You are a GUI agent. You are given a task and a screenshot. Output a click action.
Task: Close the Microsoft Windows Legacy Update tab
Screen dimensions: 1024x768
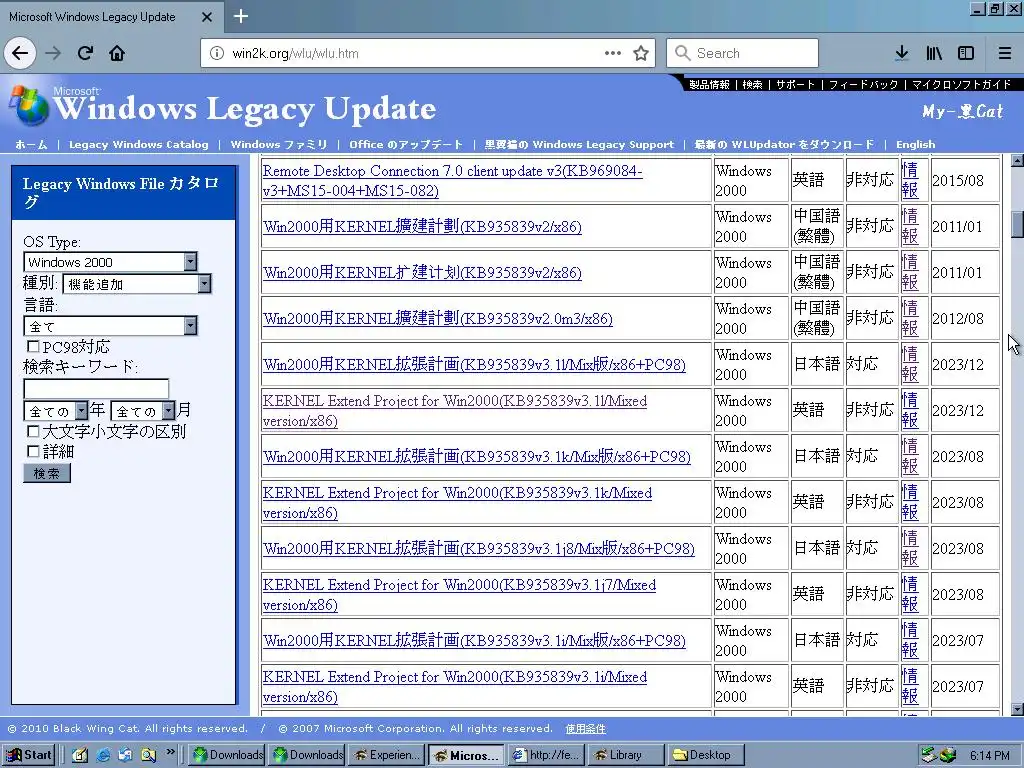207,17
